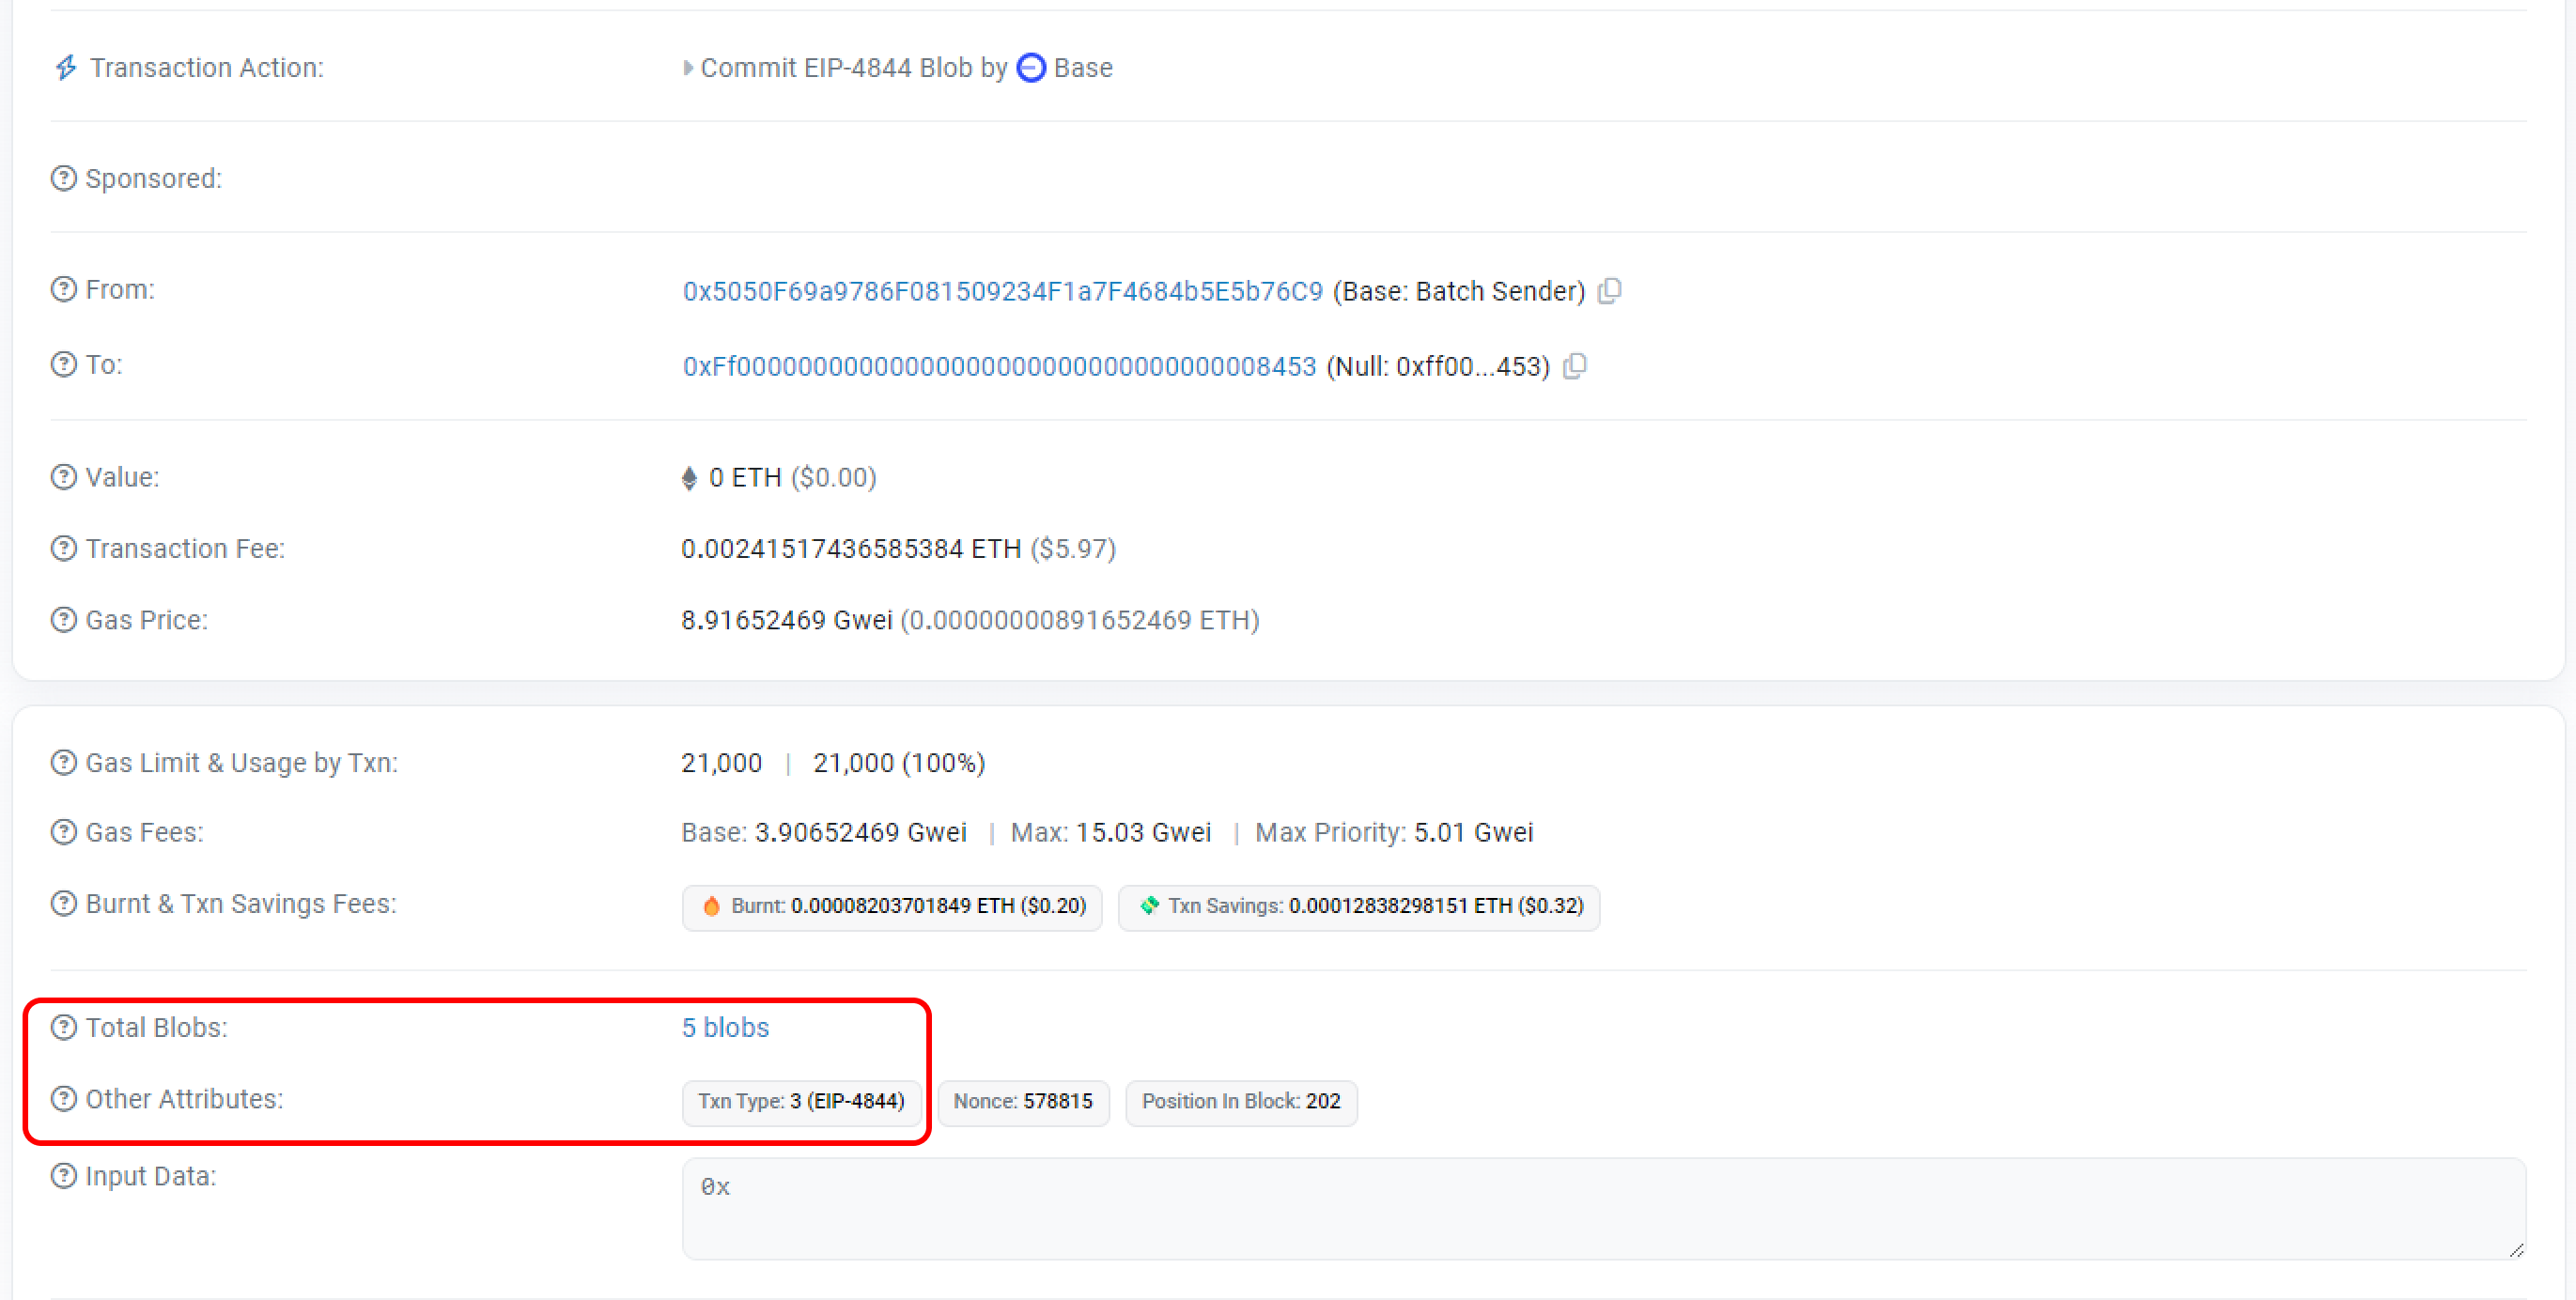This screenshot has height=1300, width=2576.
Task: Expand the Commit EIP-4844 Blob action arrow
Action: (x=688, y=67)
